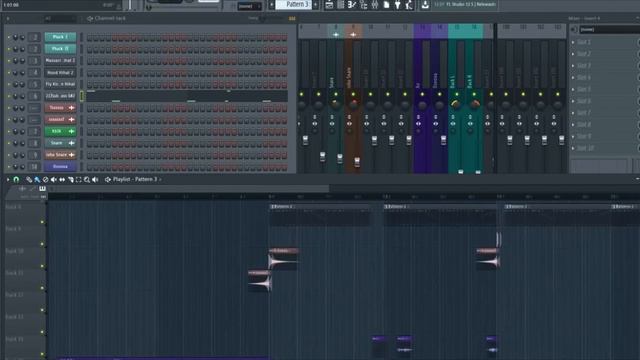Viewport: 640px width, 360px height.
Task: Expand the Slot 1 effect arrow in the mixer
Action: point(573,42)
